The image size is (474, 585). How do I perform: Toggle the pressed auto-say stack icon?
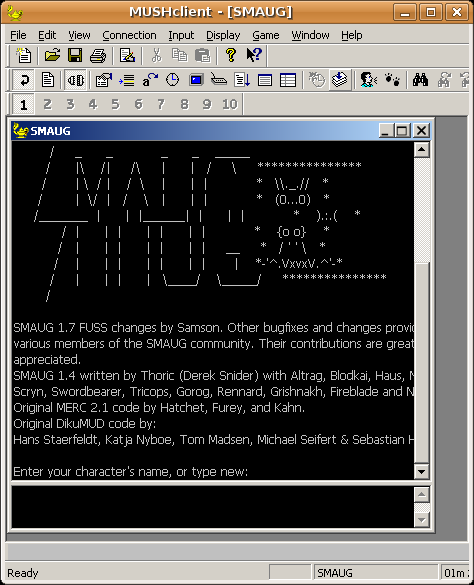[340, 79]
